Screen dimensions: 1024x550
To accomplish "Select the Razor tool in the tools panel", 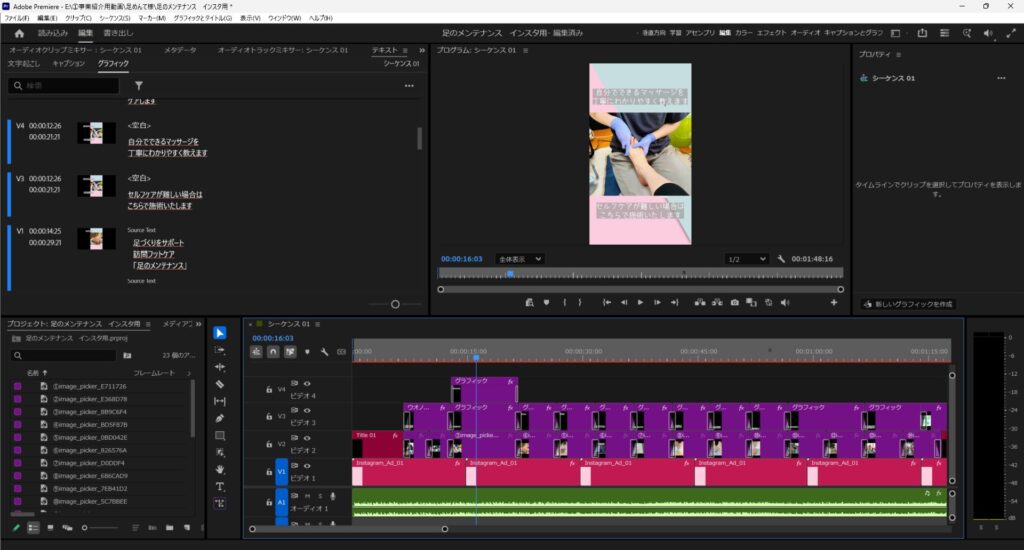I will 220,384.
